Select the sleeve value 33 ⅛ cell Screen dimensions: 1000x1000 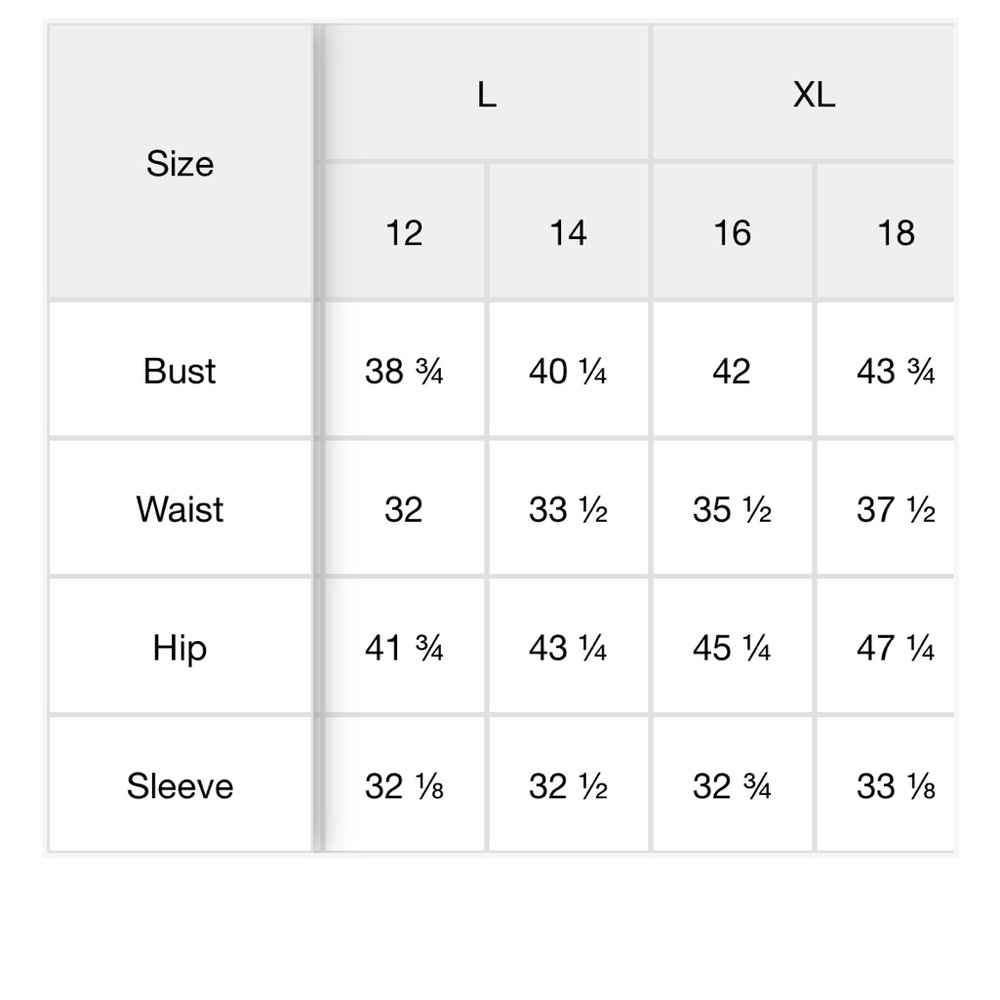886,784
